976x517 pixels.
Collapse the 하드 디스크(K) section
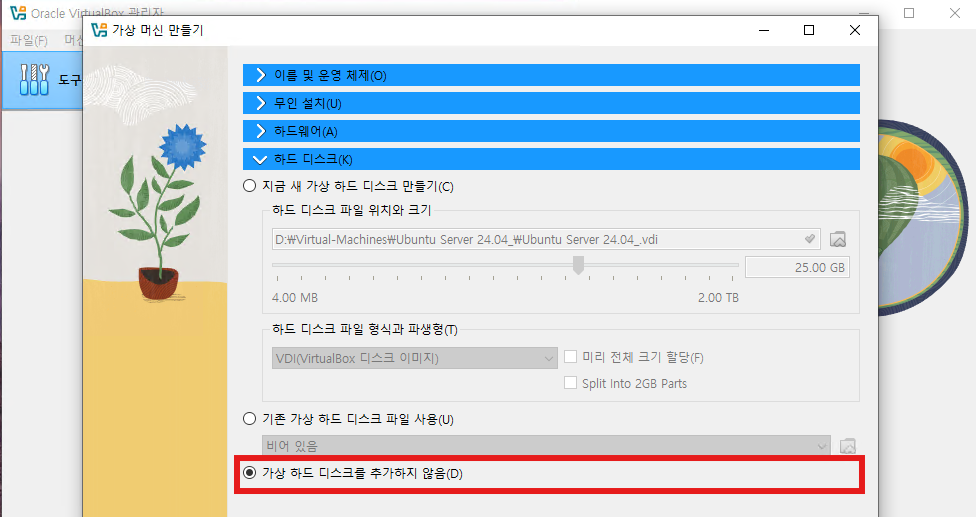click(x=551, y=159)
